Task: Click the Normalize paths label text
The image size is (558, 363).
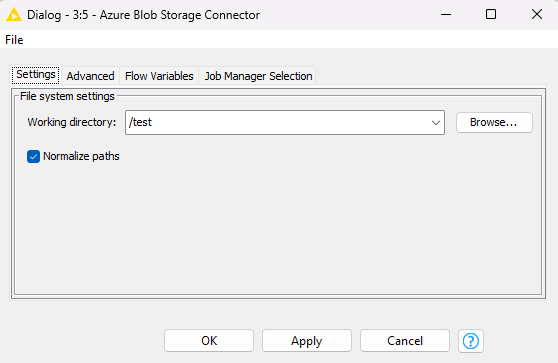Action: (81, 156)
